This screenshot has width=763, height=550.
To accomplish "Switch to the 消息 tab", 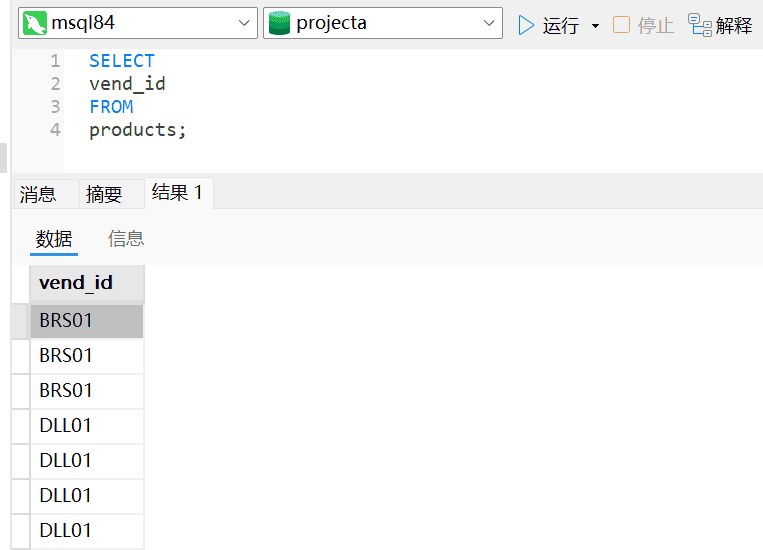I will 38,194.
